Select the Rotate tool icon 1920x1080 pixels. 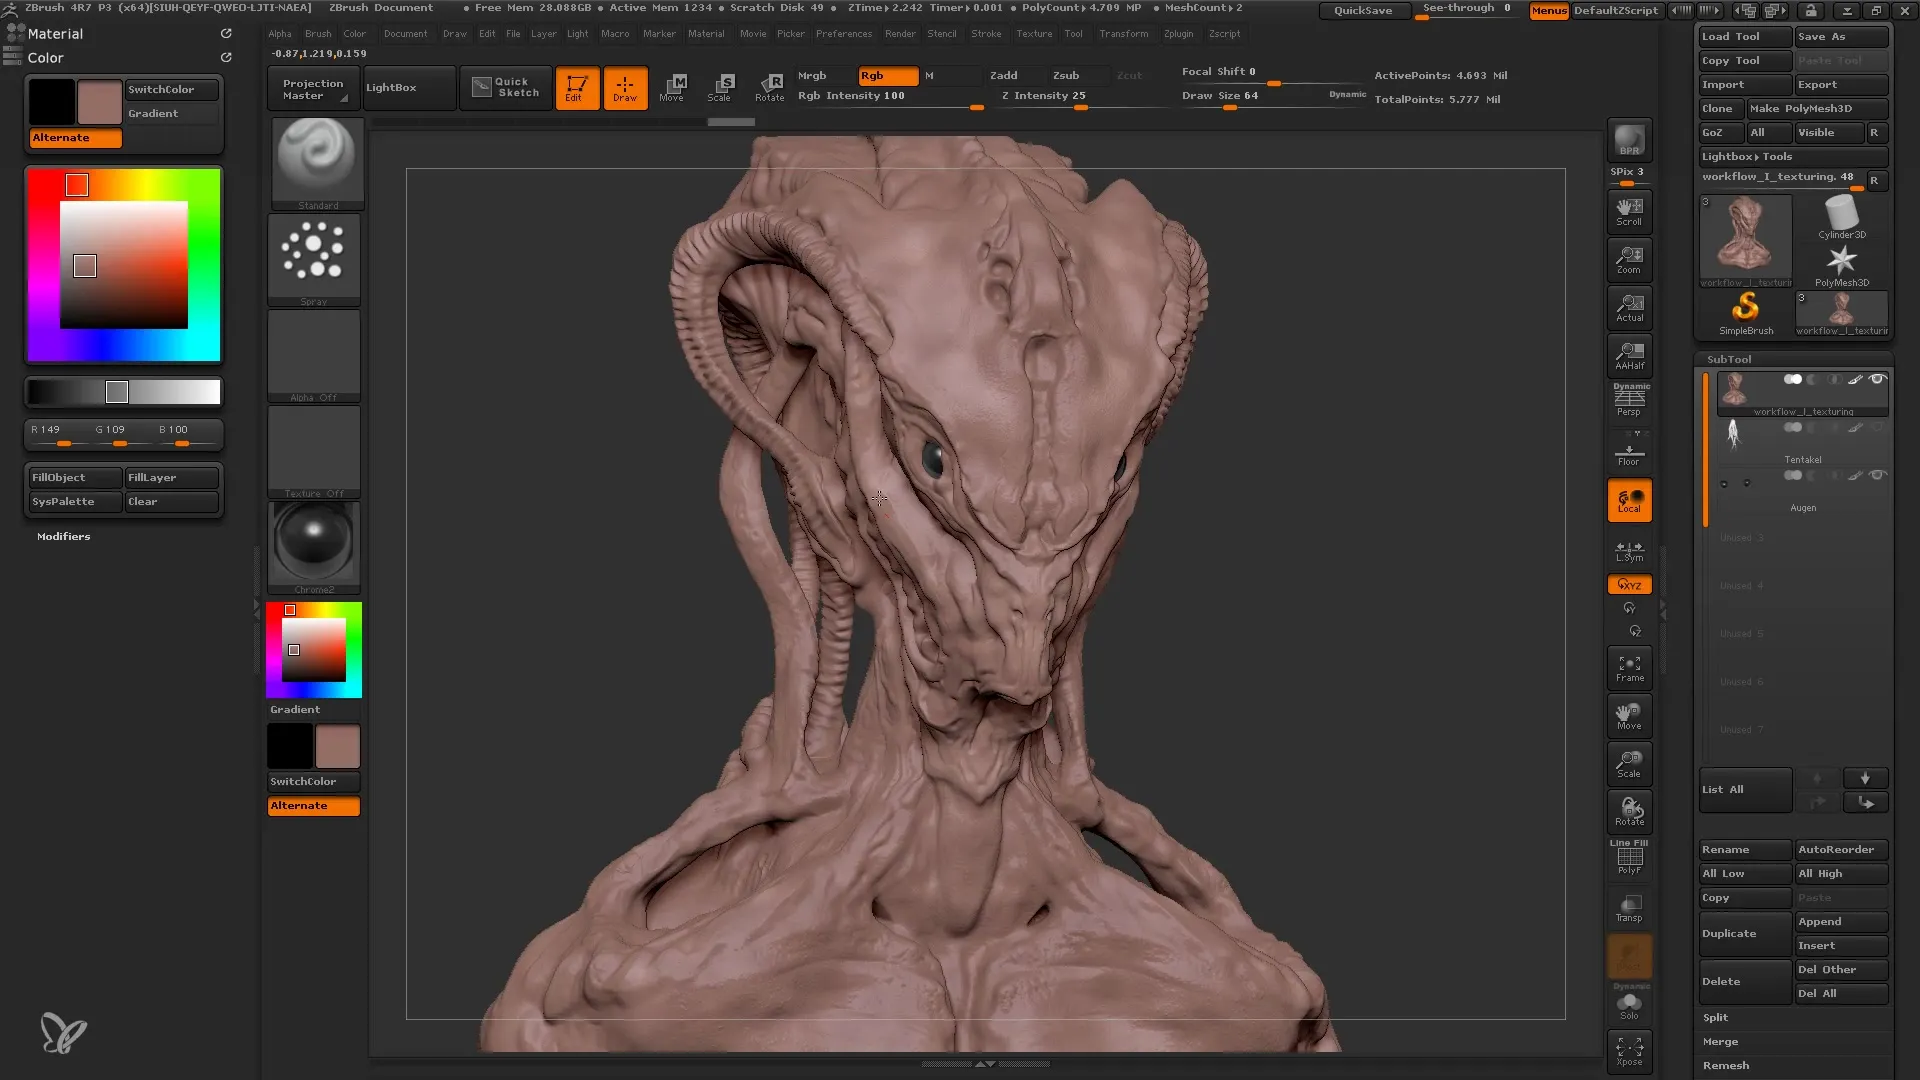[x=769, y=84]
